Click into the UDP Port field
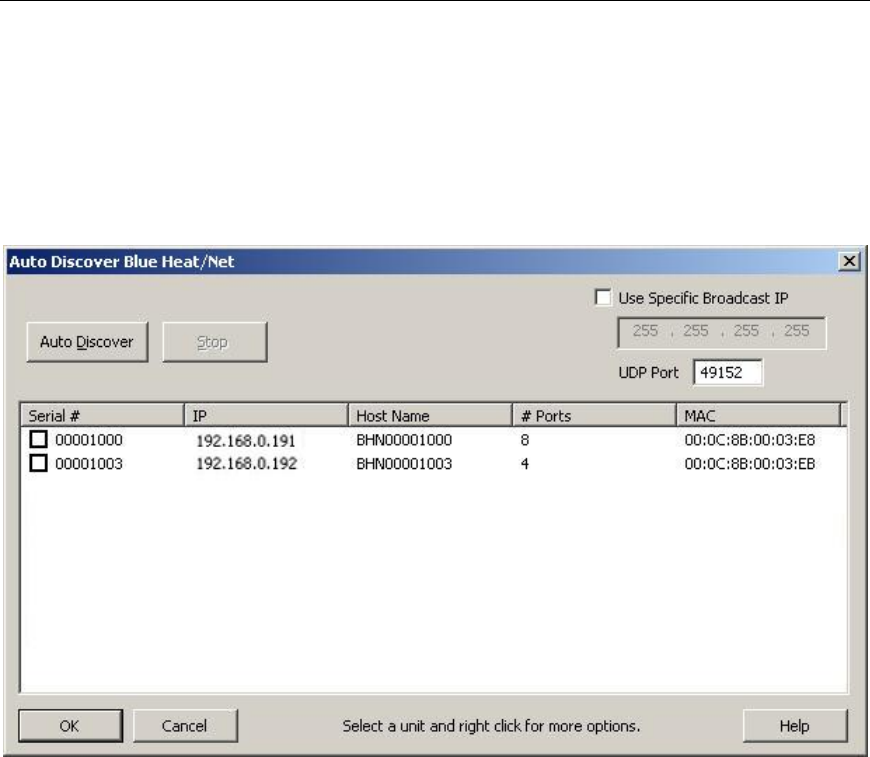This screenshot has width=870, height=757. coord(728,372)
